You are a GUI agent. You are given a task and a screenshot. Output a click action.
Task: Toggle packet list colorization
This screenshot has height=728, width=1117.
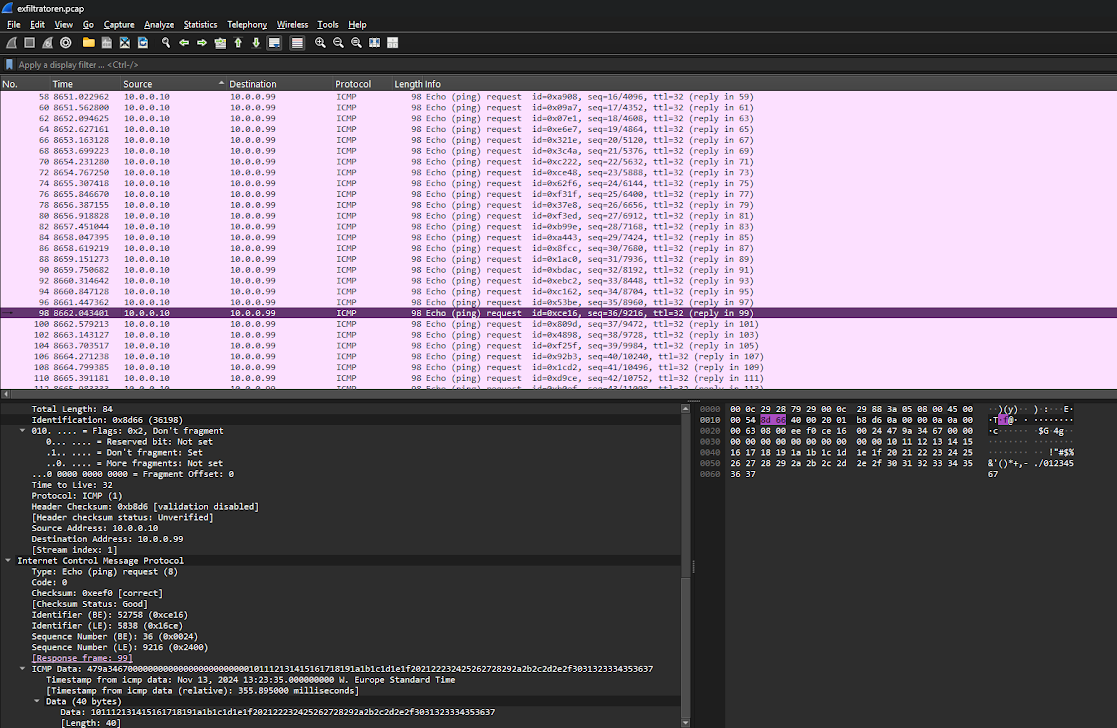[x=297, y=43]
